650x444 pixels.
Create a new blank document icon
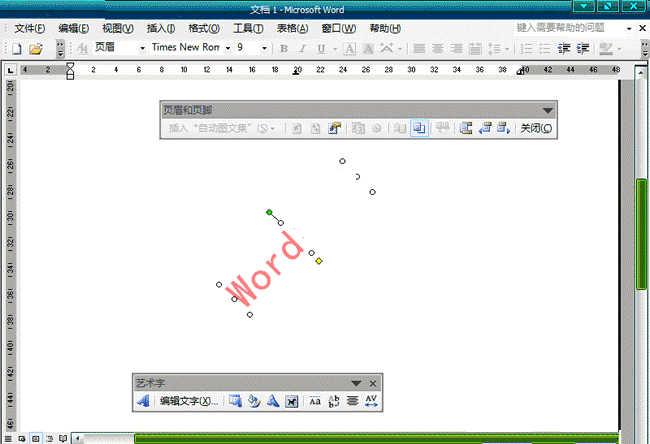click(17, 49)
